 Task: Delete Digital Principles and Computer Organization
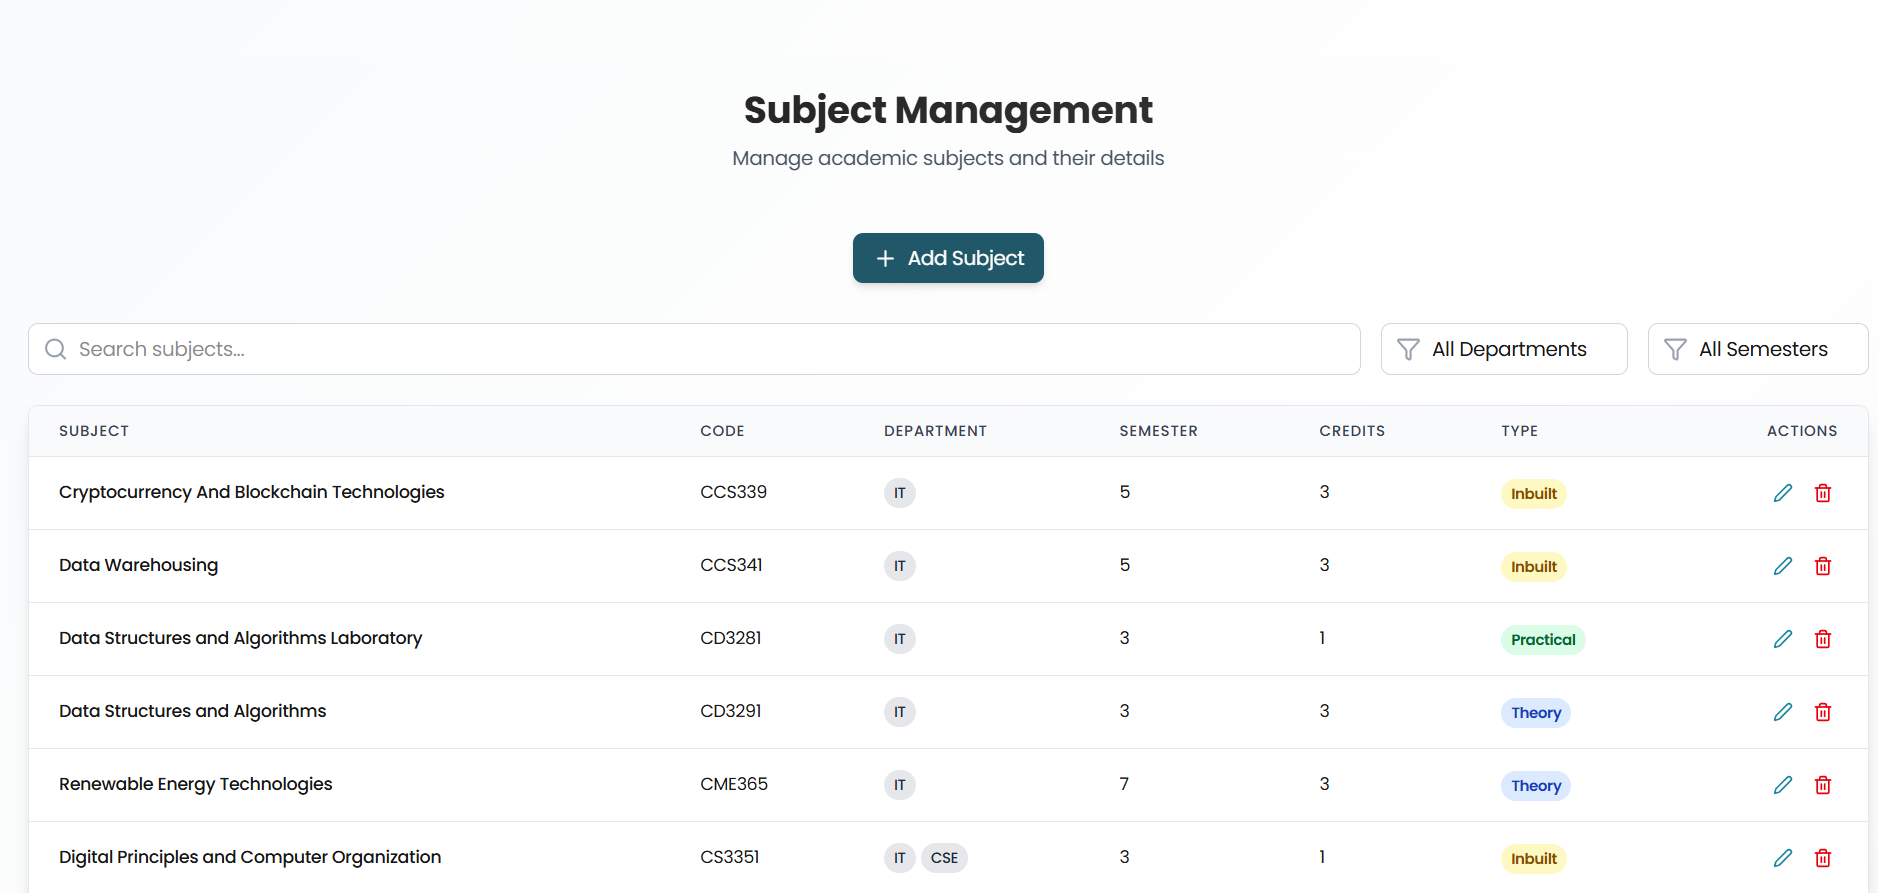tap(1823, 858)
